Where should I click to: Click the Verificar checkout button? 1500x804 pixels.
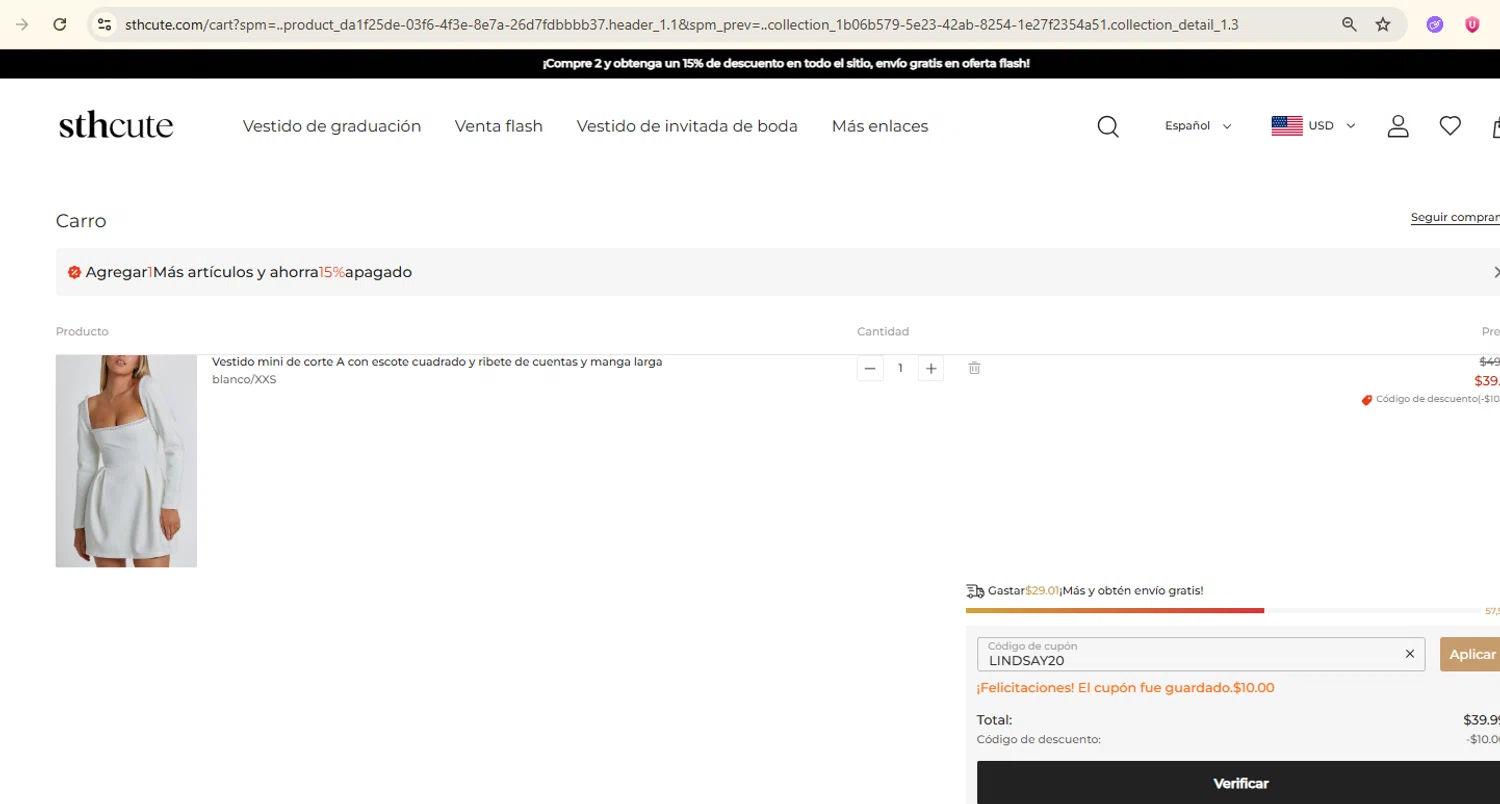[1239, 783]
